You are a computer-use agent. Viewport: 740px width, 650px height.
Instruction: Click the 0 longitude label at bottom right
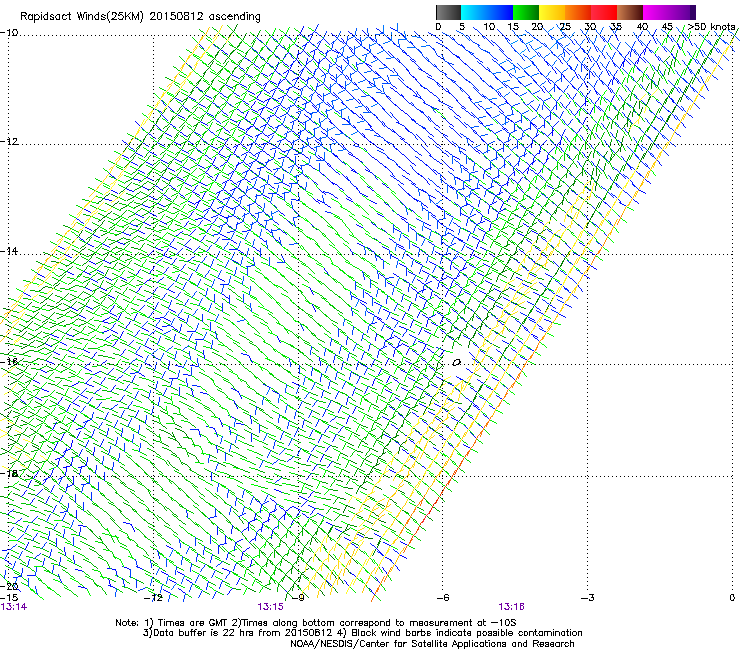pyautogui.click(x=732, y=598)
